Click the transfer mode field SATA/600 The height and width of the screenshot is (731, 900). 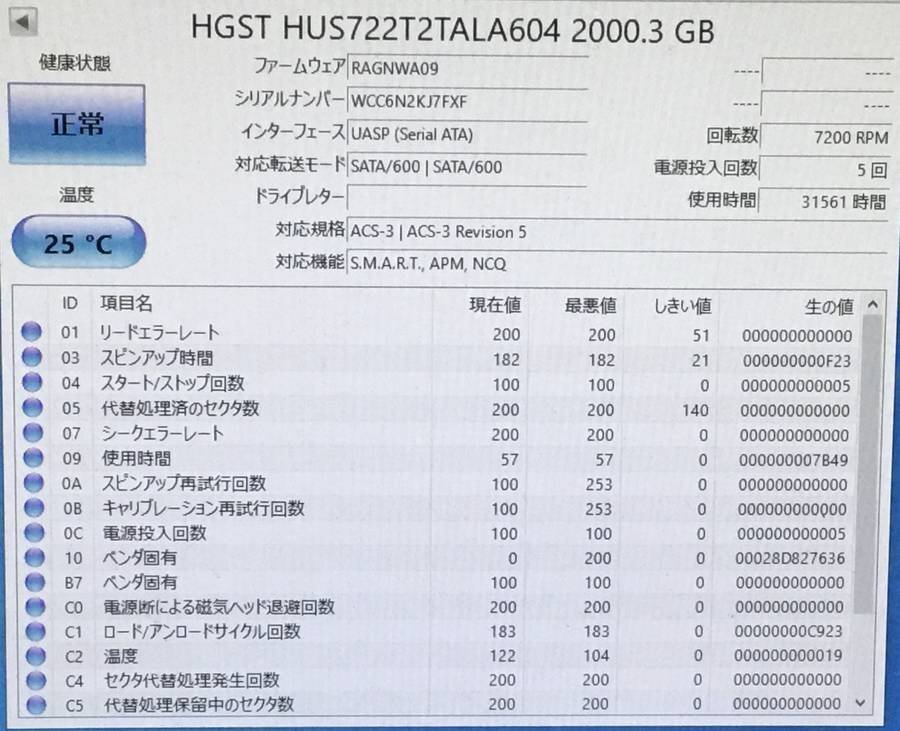(467, 167)
